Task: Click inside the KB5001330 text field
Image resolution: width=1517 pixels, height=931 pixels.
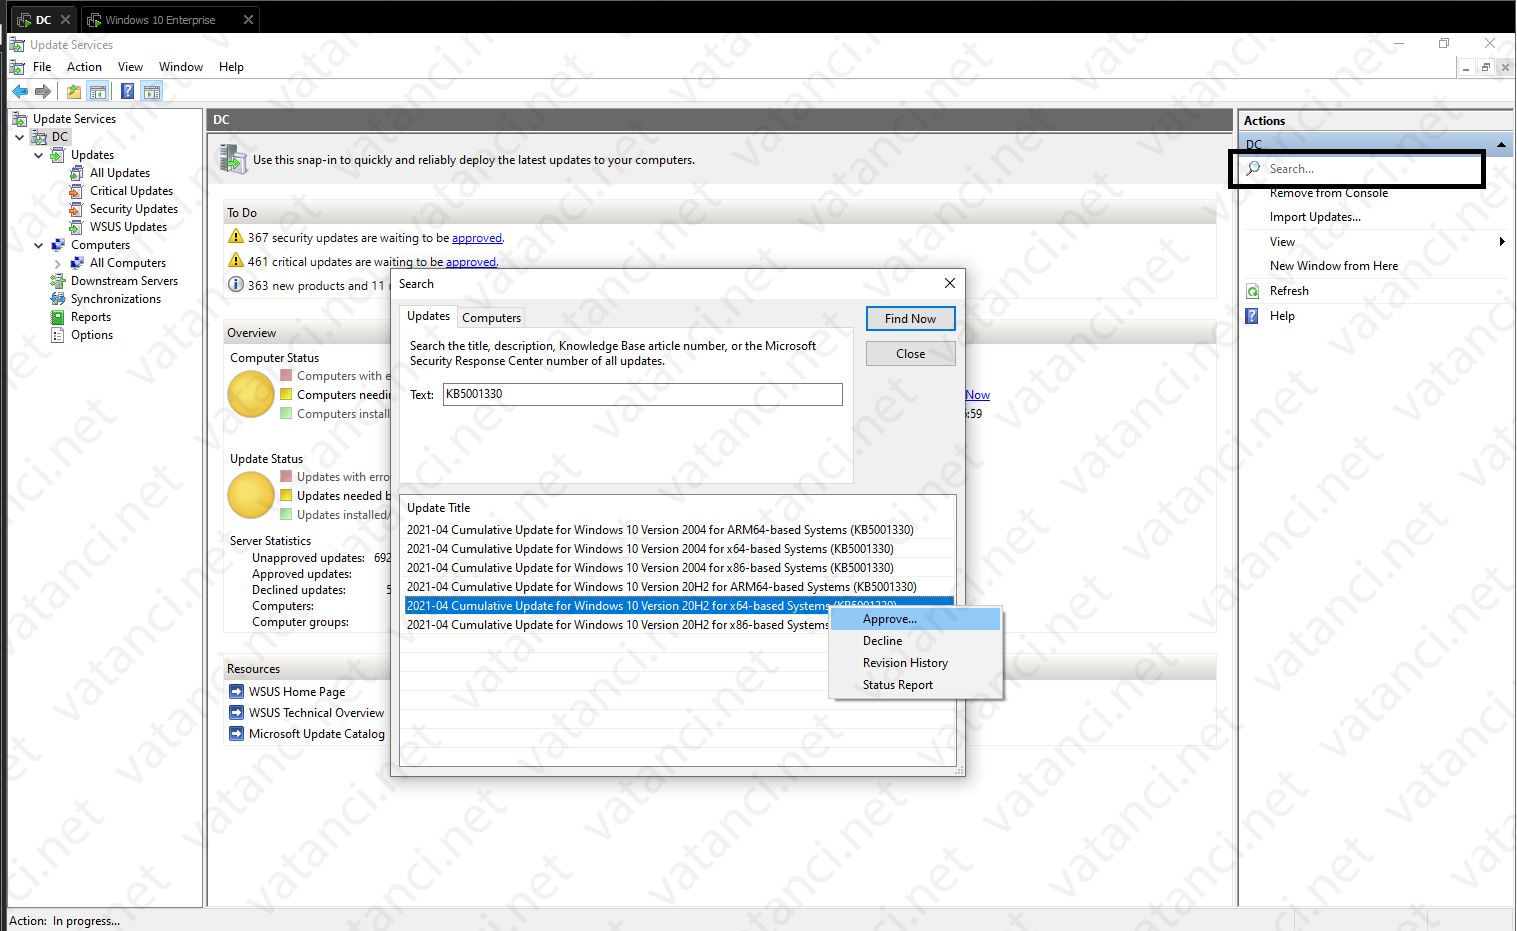Action: click(642, 394)
